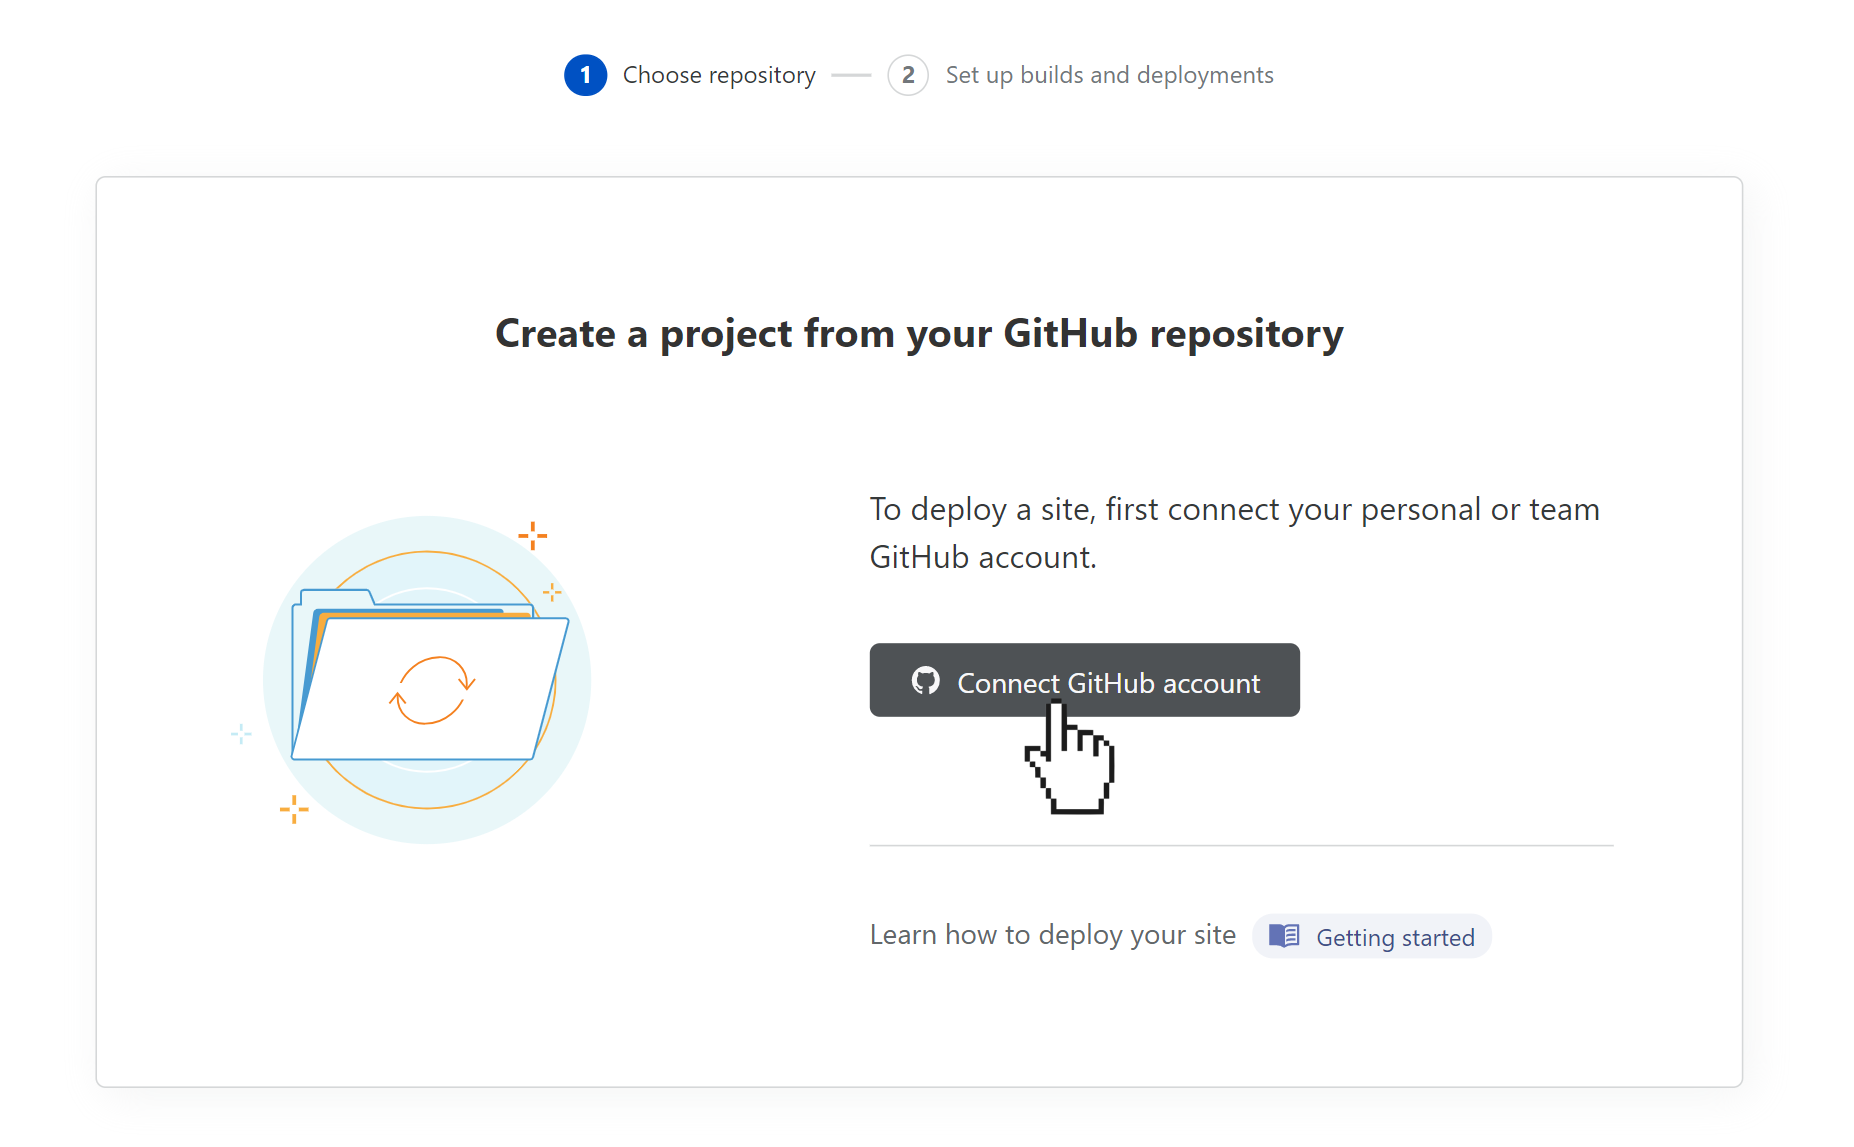The width and height of the screenshot is (1854, 1147).
Task: Click the Connect GitHub account button
Action: [1084, 680]
